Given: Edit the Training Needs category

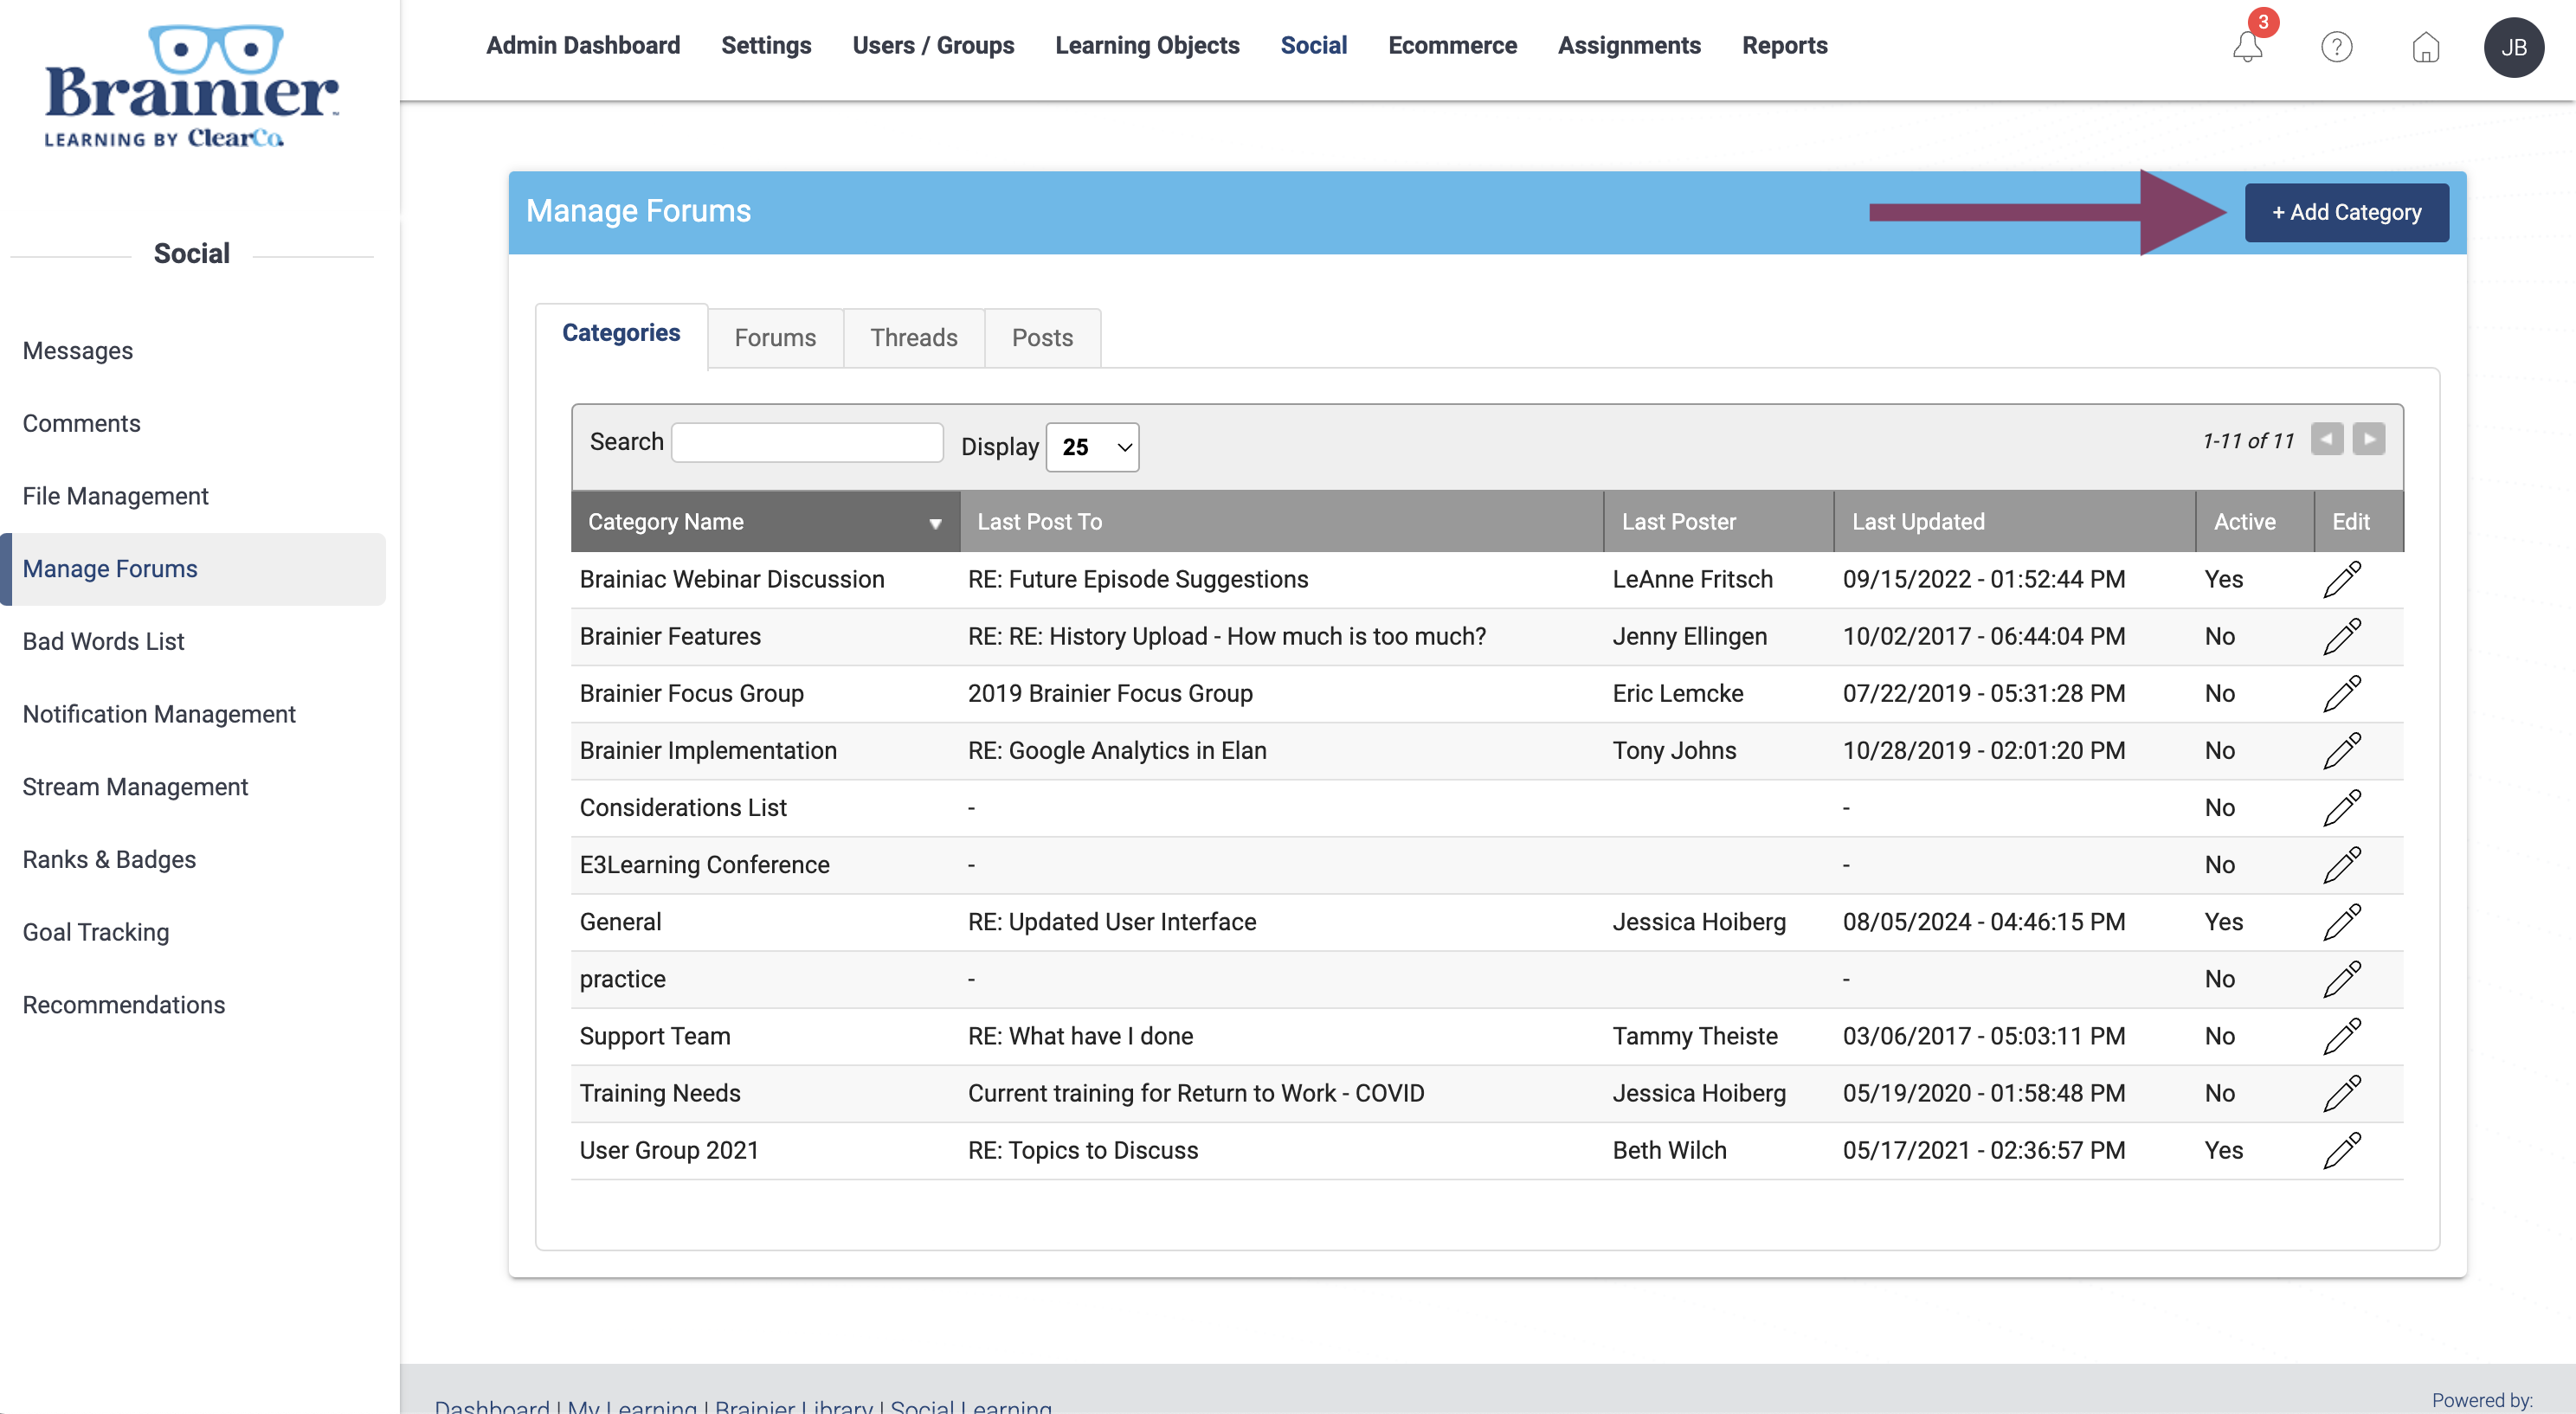Looking at the screenshot, I should point(2341,1092).
